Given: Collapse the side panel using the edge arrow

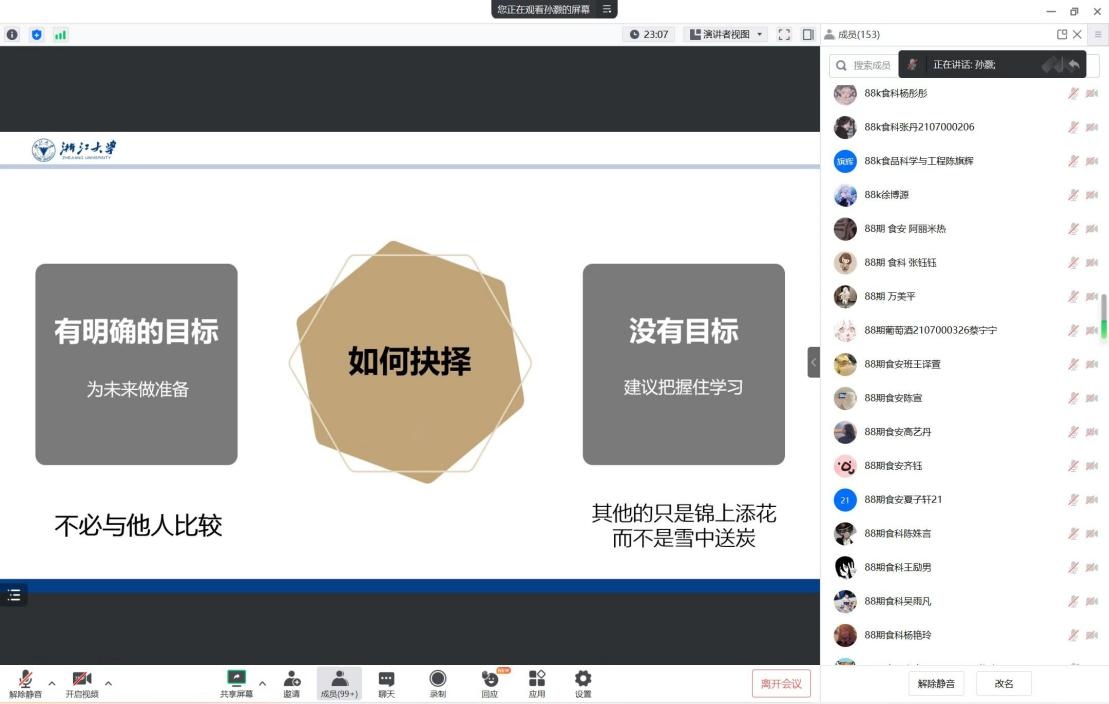Looking at the screenshot, I should pos(813,362).
